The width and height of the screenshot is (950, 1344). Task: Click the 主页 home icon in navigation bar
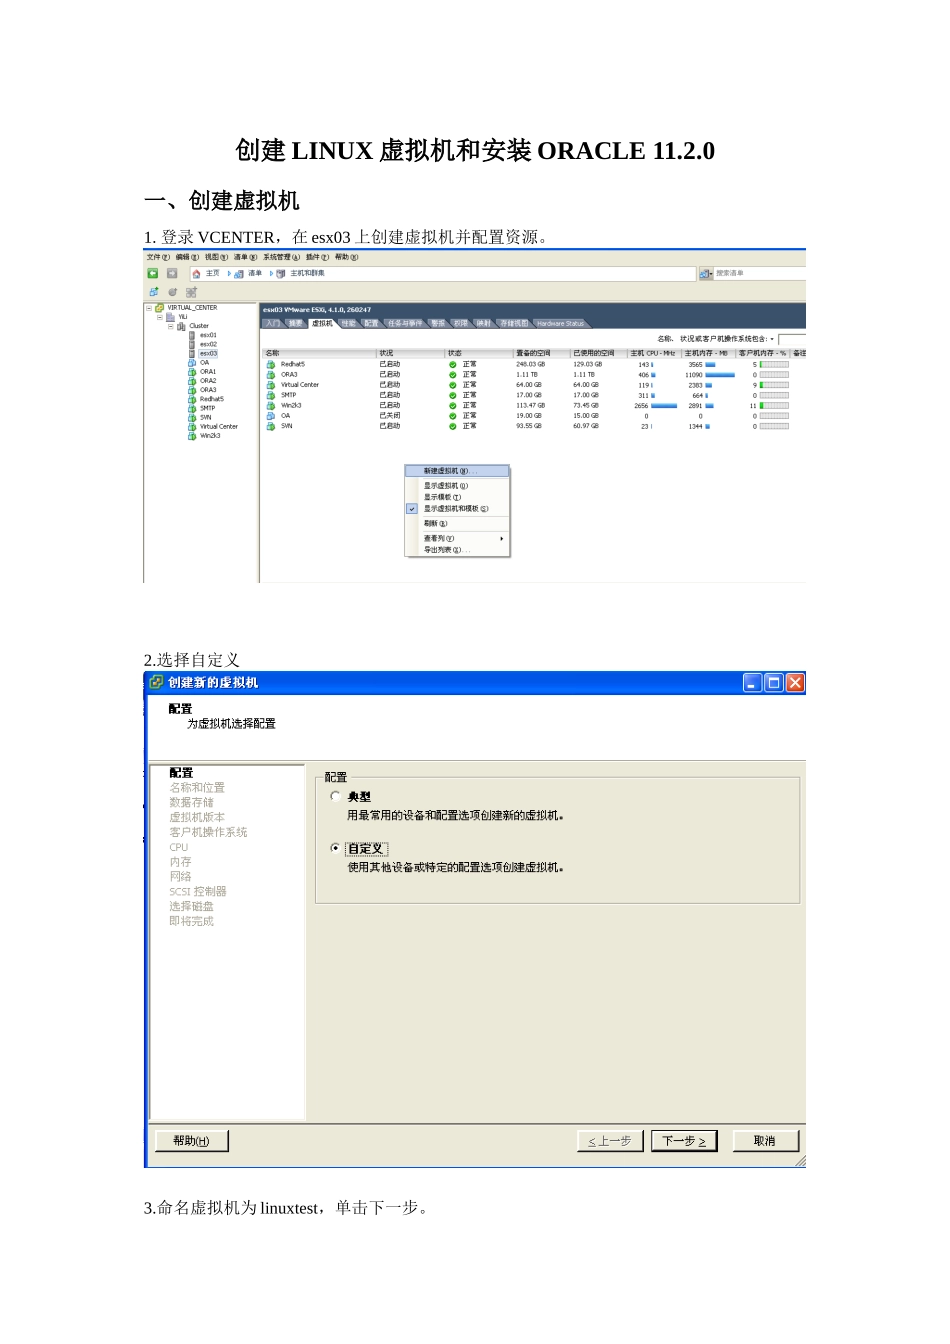pyautogui.click(x=197, y=273)
